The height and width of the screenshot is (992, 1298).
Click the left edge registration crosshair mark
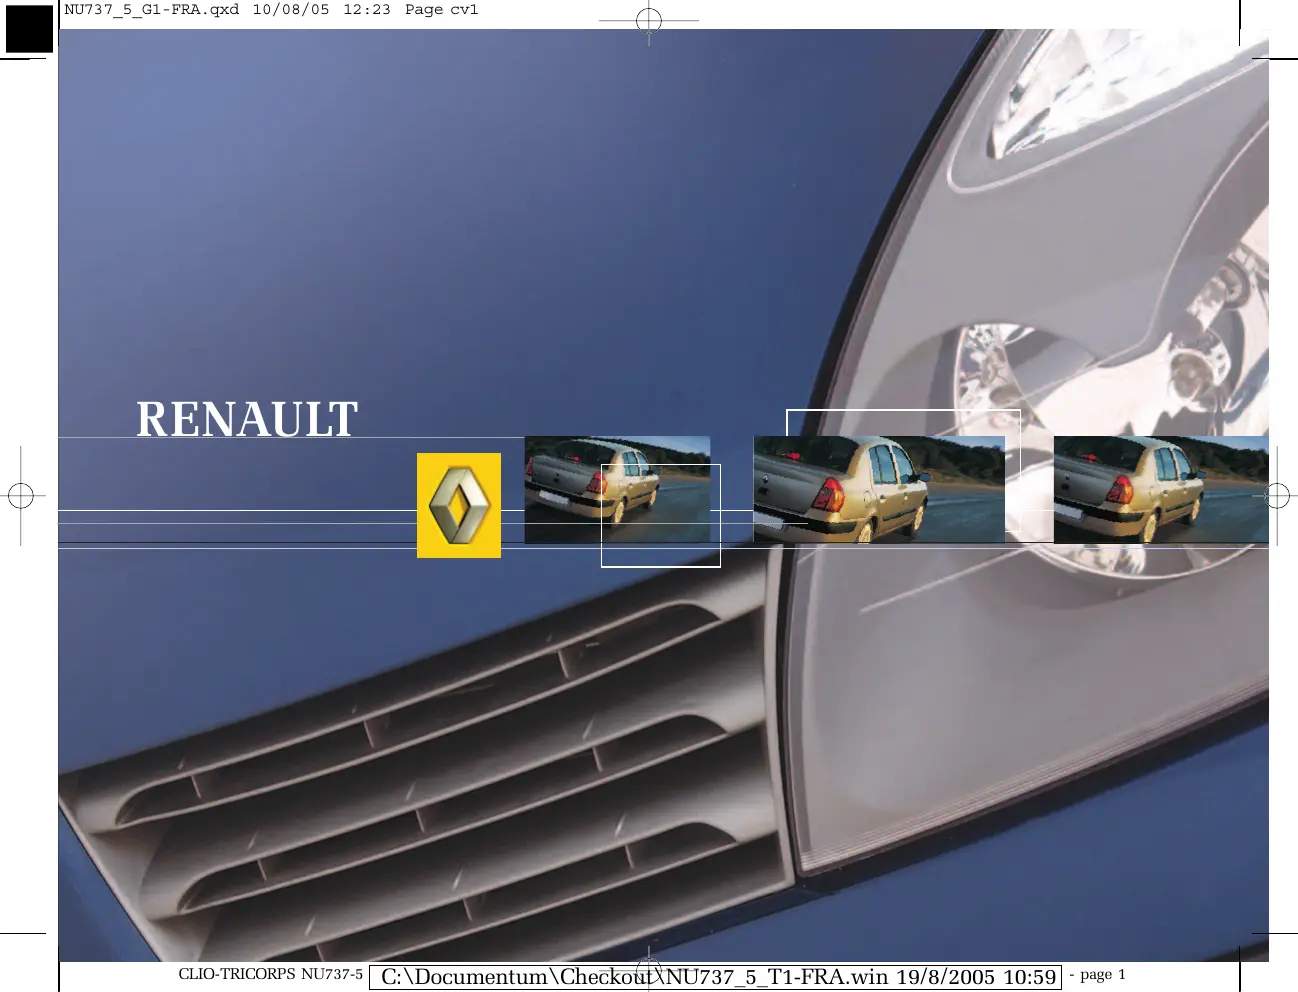(21, 495)
